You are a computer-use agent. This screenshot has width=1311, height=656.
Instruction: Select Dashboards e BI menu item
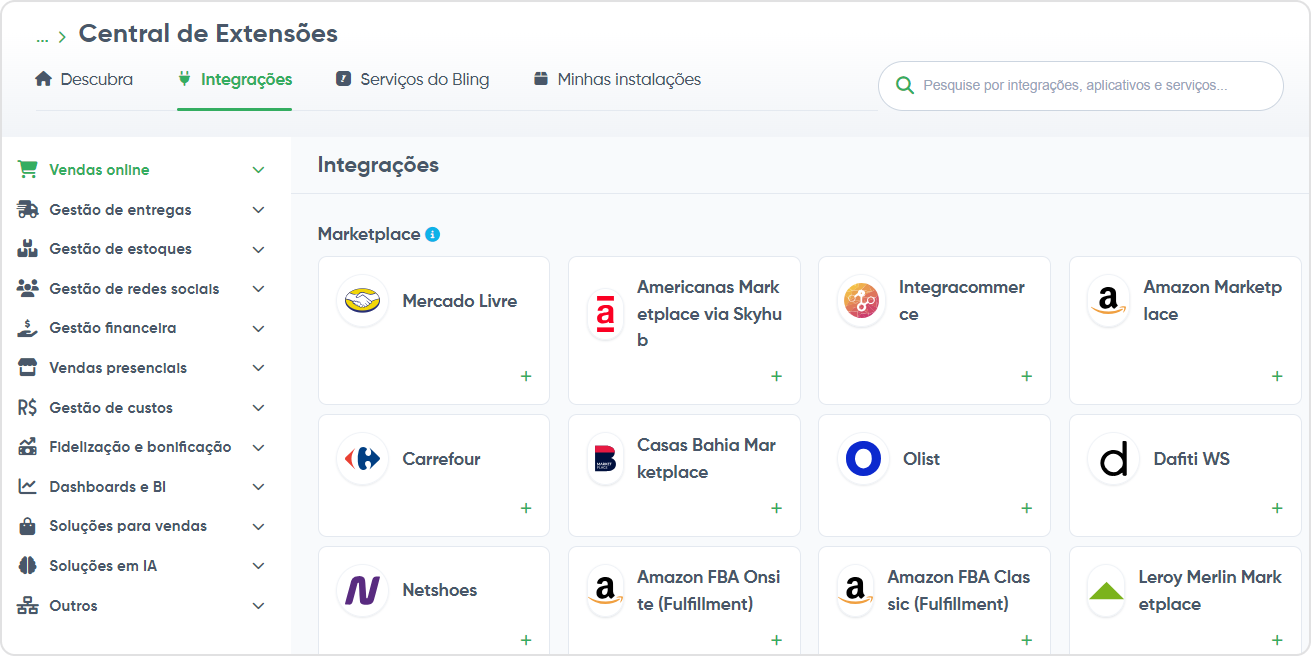[x=141, y=487]
